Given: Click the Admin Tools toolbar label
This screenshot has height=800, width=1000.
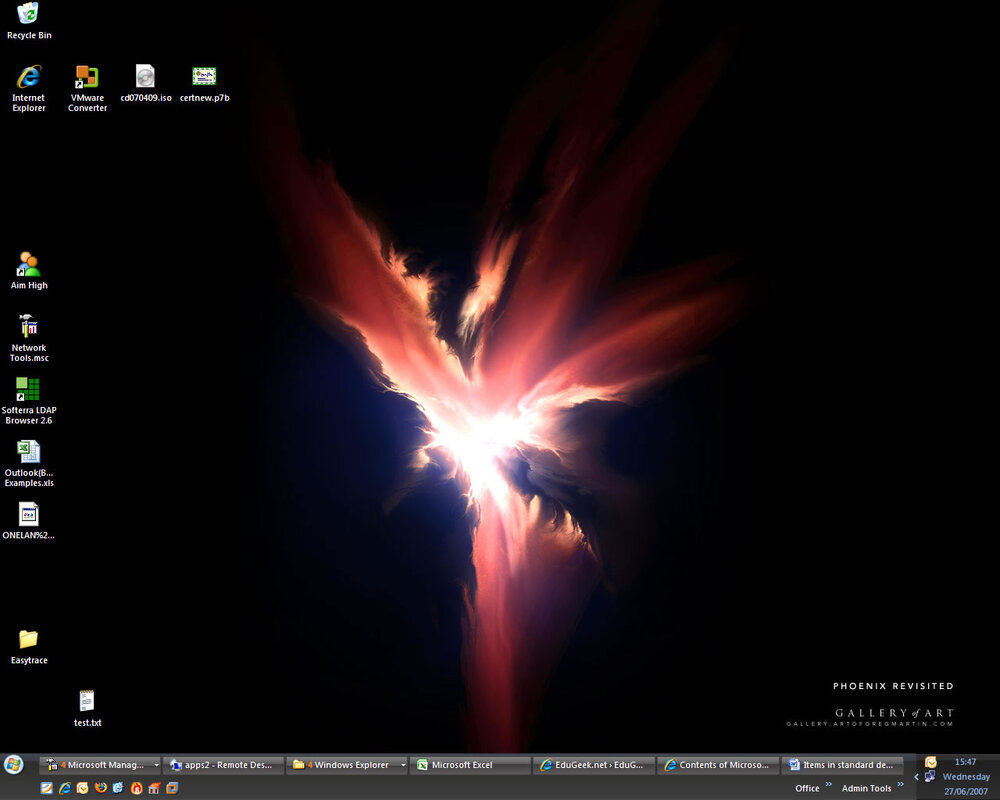Looking at the screenshot, I should pos(866,789).
